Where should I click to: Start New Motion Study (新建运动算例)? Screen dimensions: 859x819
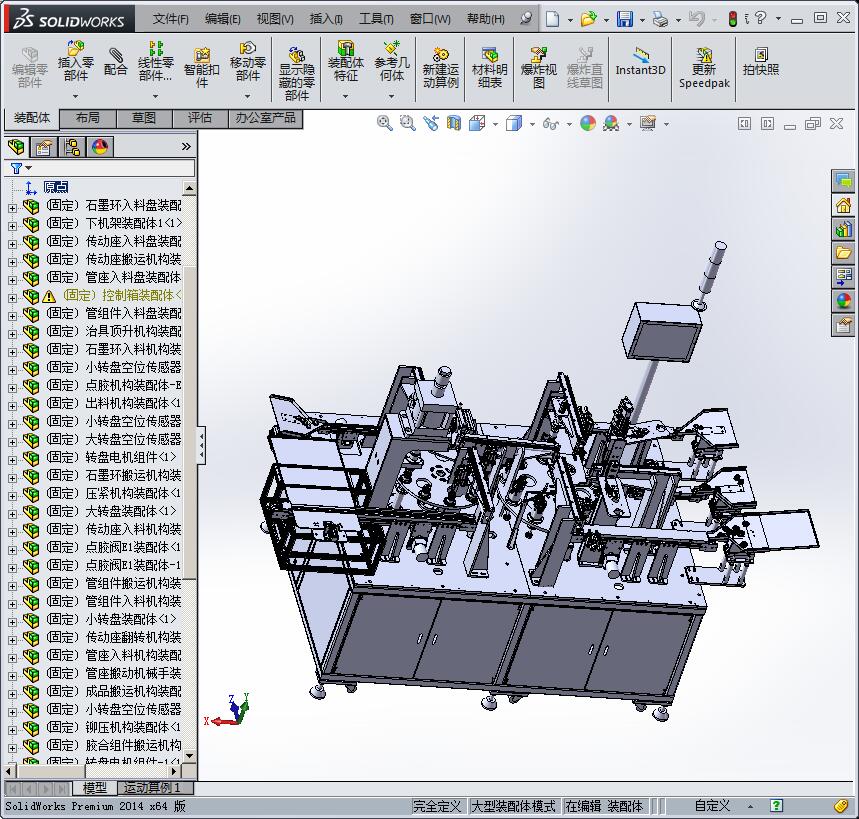[440, 67]
